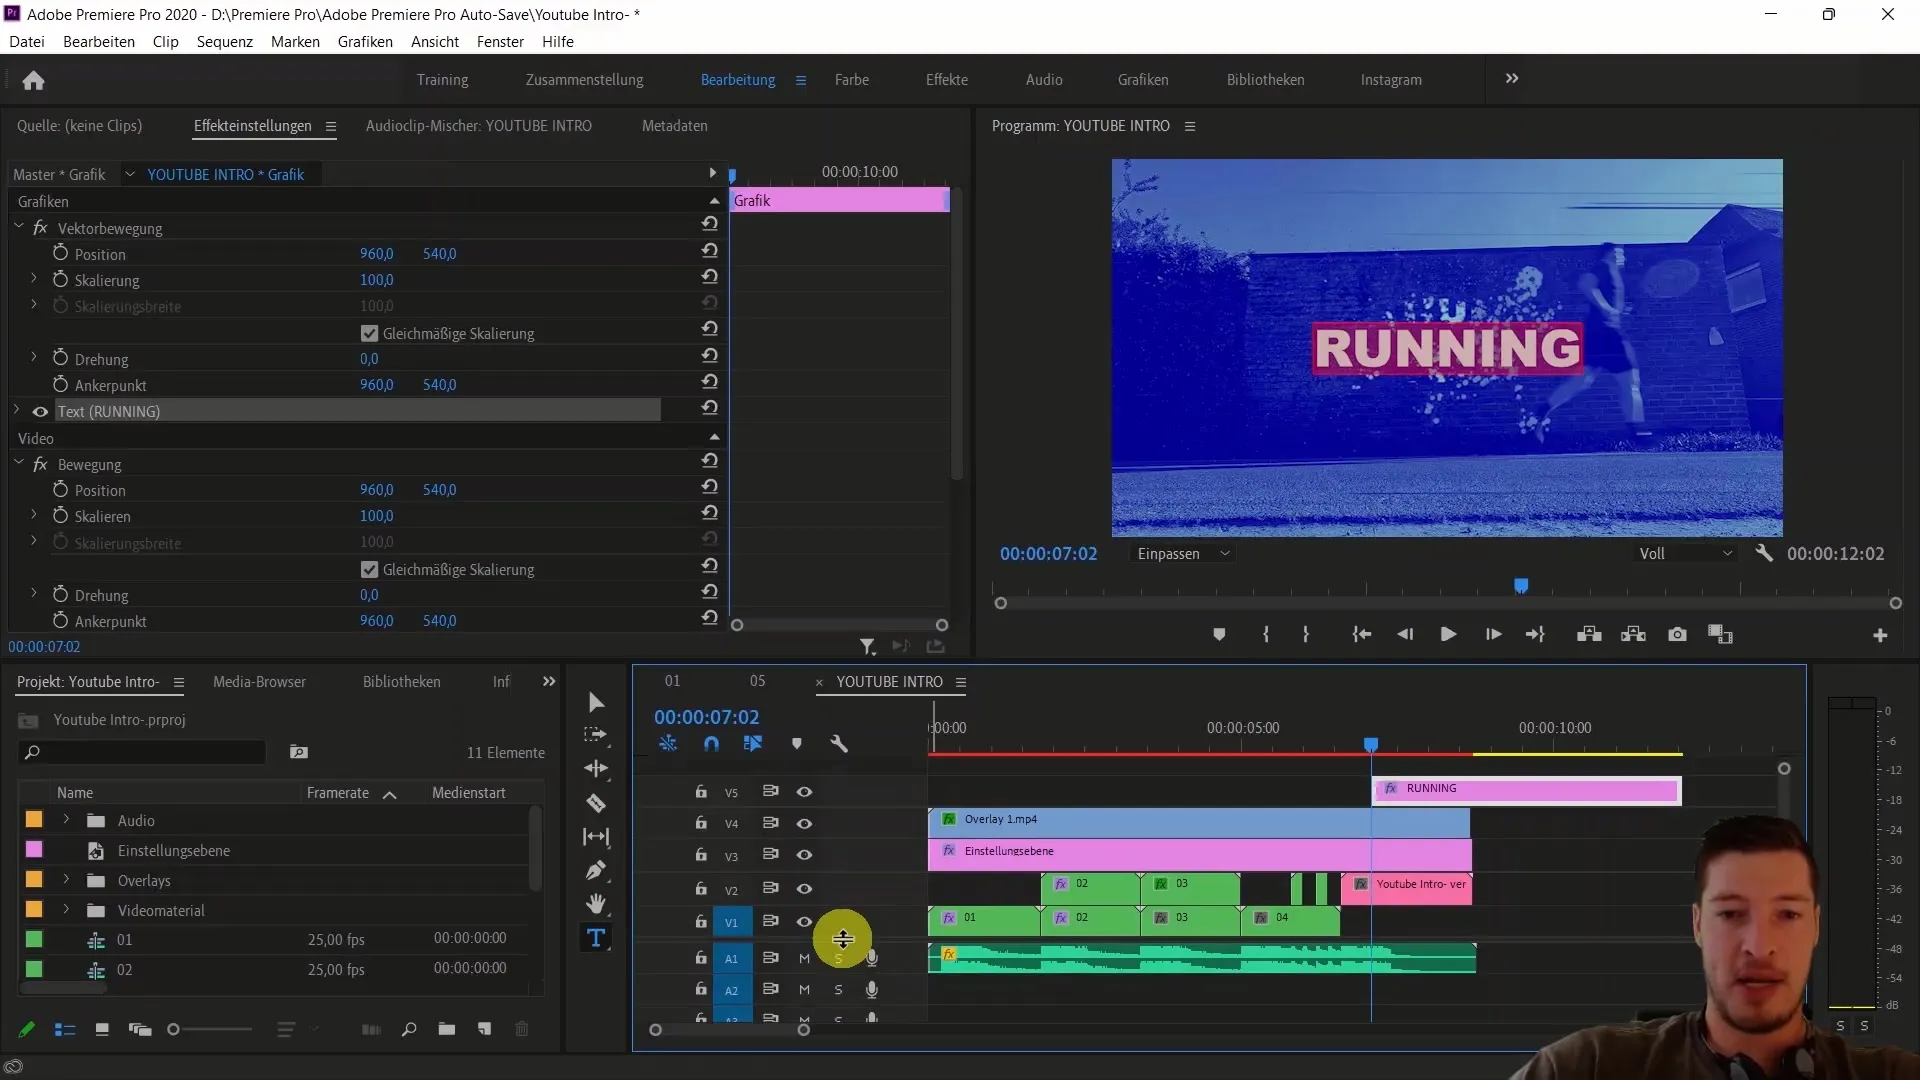Uncheck Gleichmäßige Skalierung under Vektorbewegung
This screenshot has height=1080, width=1920.
click(370, 333)
